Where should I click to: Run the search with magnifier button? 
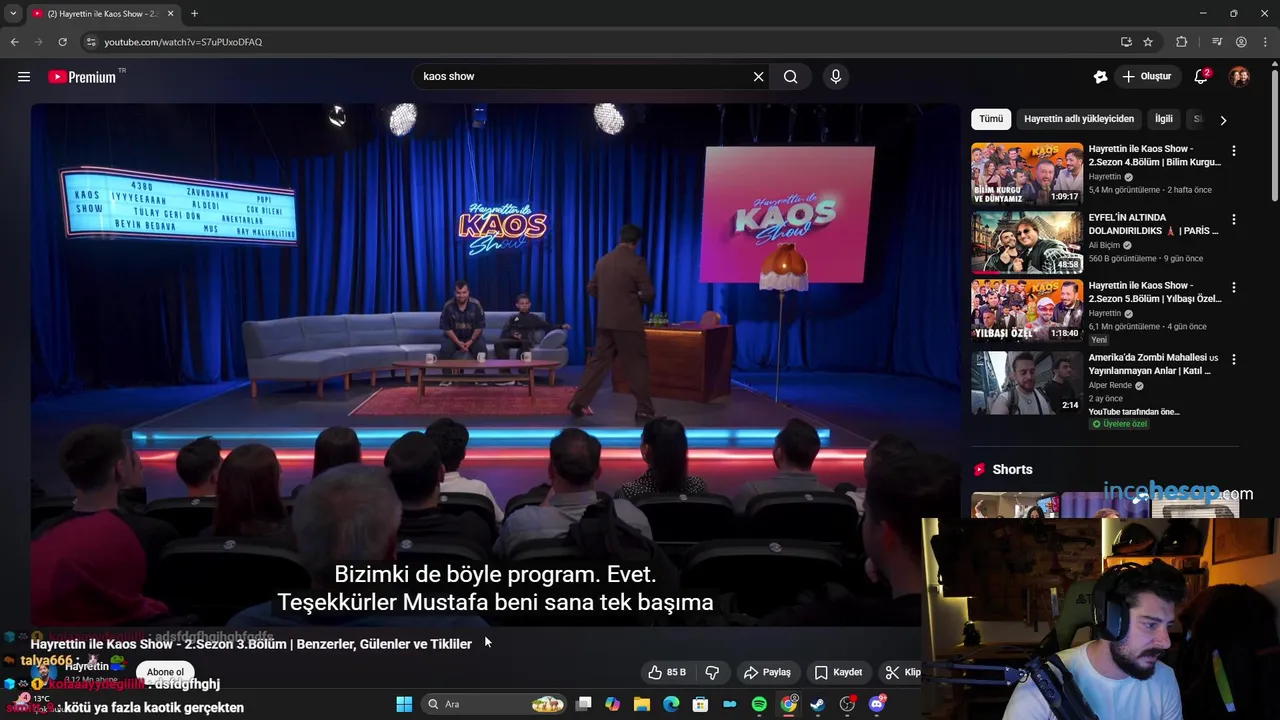click(790, 77)
